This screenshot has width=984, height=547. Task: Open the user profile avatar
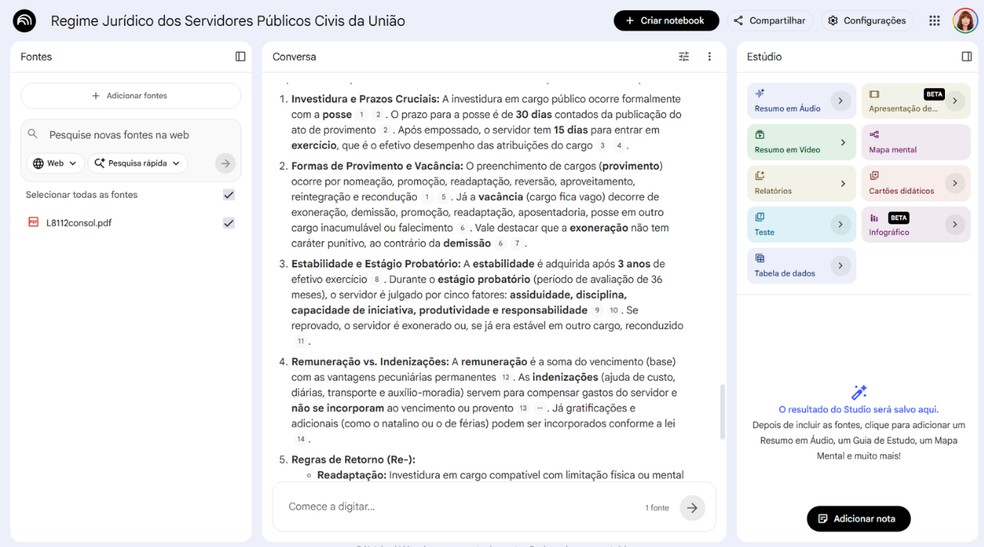pyautogui.click(x=965, y=21)
